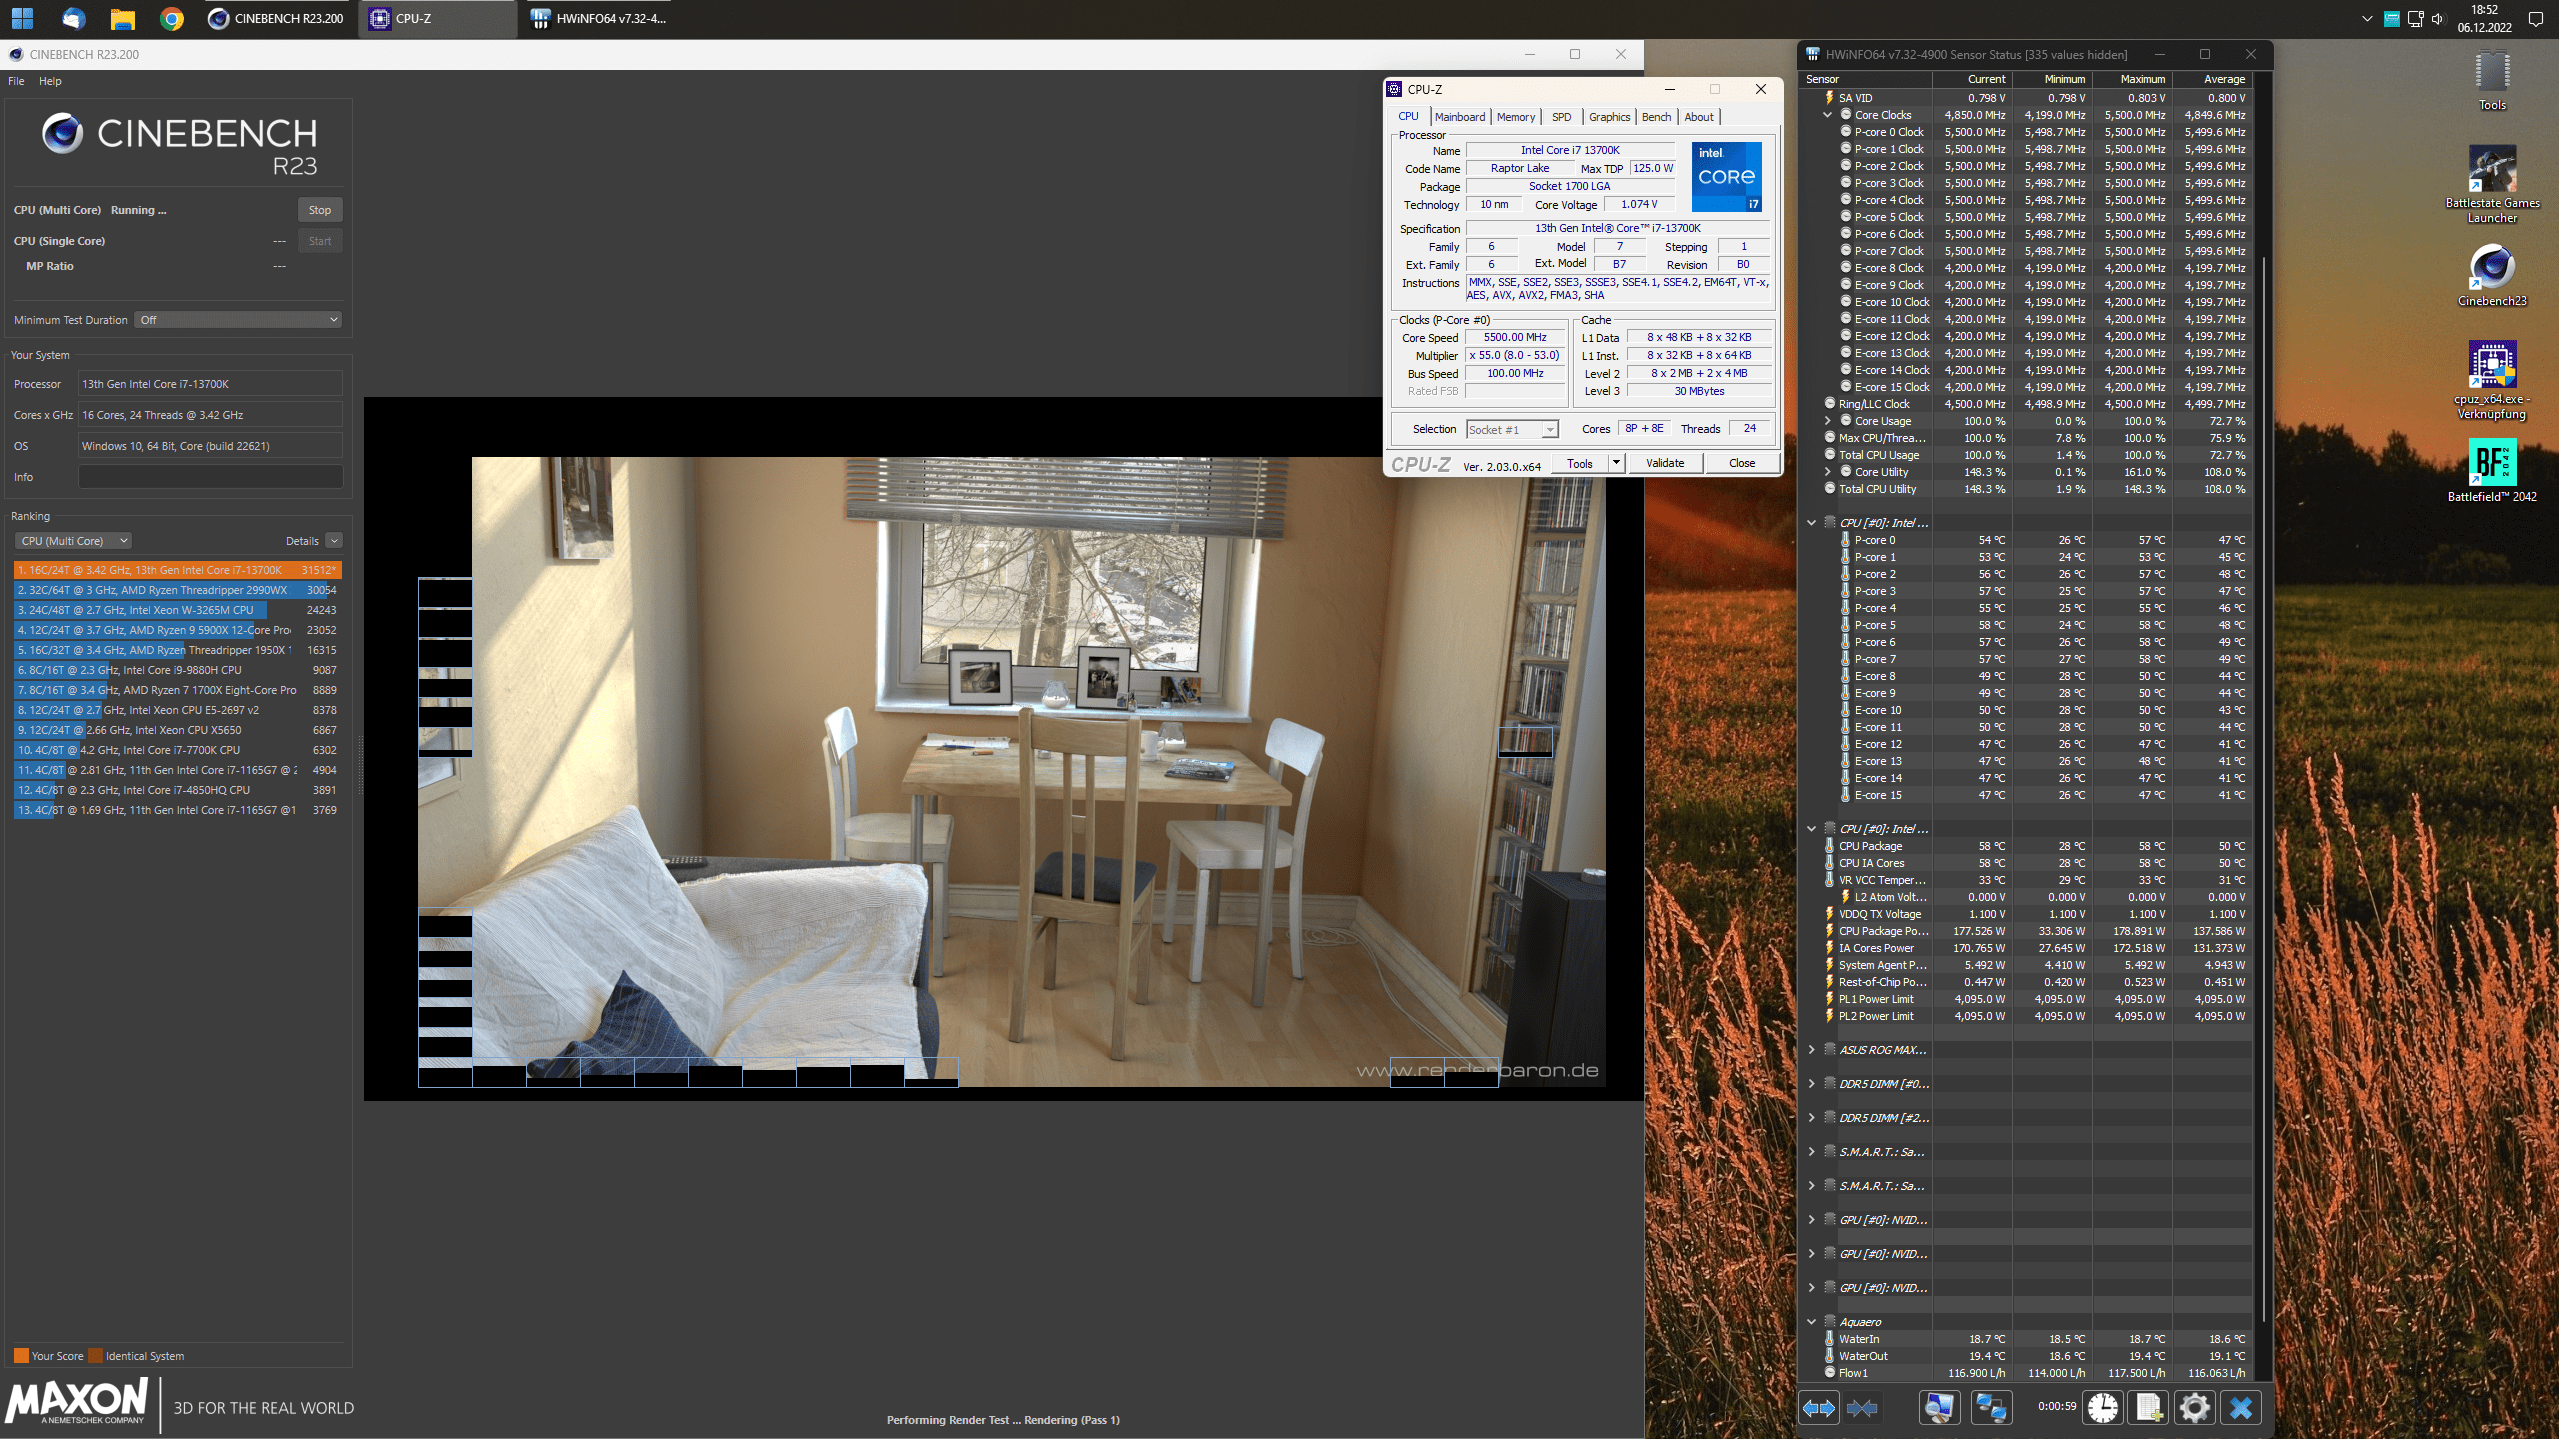
Task: Click HWiNFO shrink columns arrows icon
Action: click(x=1862, y=1407)
